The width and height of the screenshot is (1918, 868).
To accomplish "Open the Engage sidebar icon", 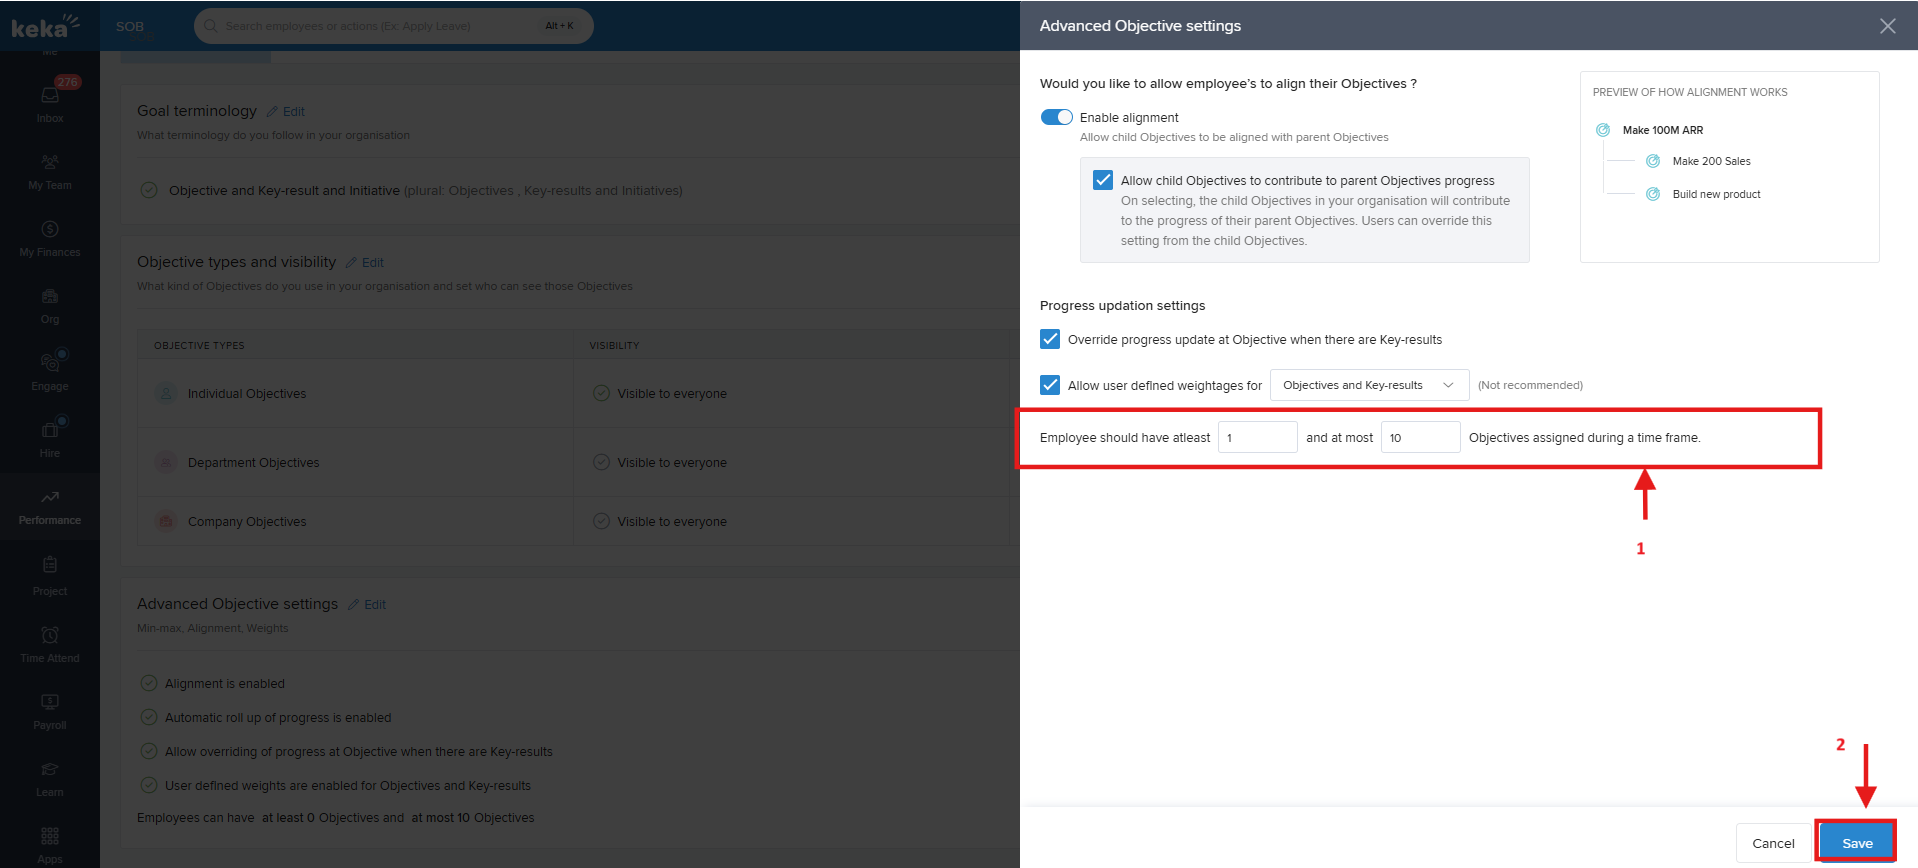I will pos(50,364).
